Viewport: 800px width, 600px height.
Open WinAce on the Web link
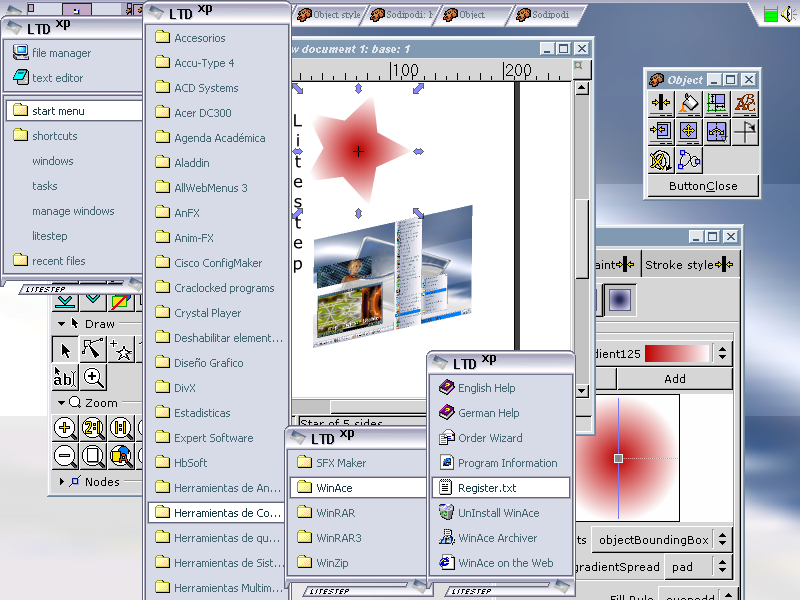point(501,563)
